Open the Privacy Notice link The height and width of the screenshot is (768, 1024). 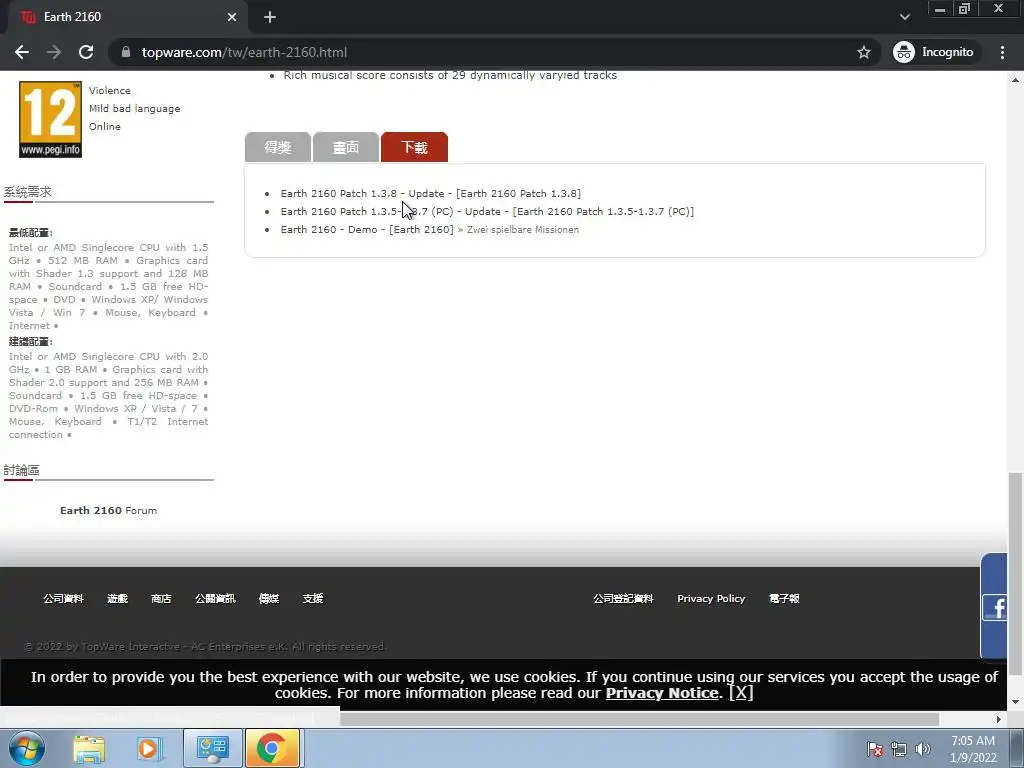[662, 693]
